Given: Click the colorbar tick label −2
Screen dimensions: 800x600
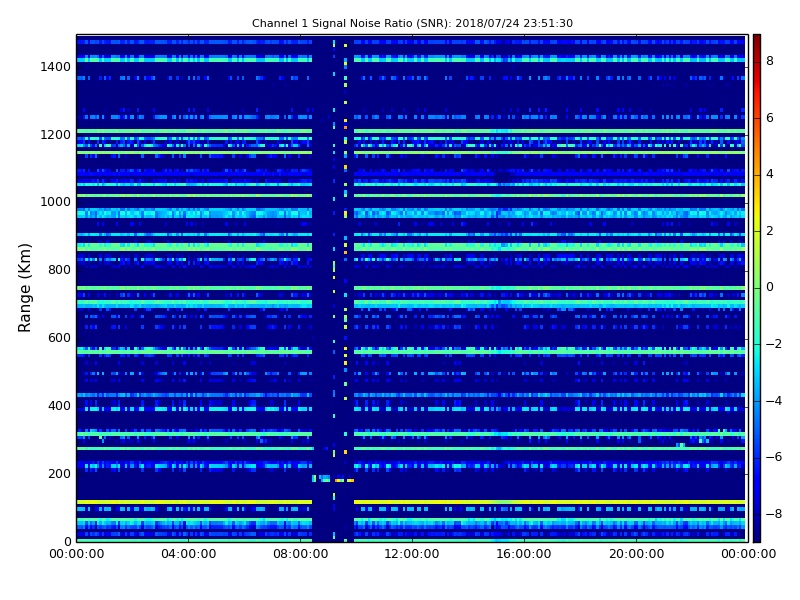Looking at the screenshot, I should point(774,344).
